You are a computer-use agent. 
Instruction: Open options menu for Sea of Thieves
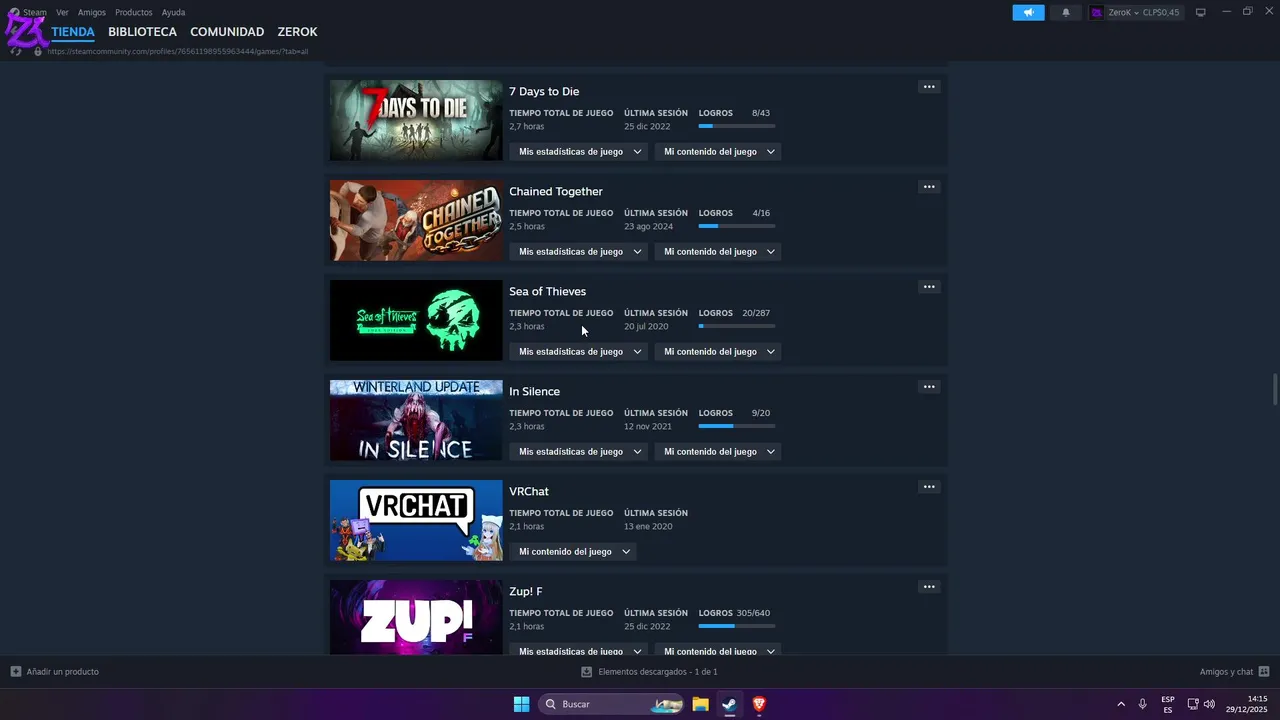click(x=929, y=287)
